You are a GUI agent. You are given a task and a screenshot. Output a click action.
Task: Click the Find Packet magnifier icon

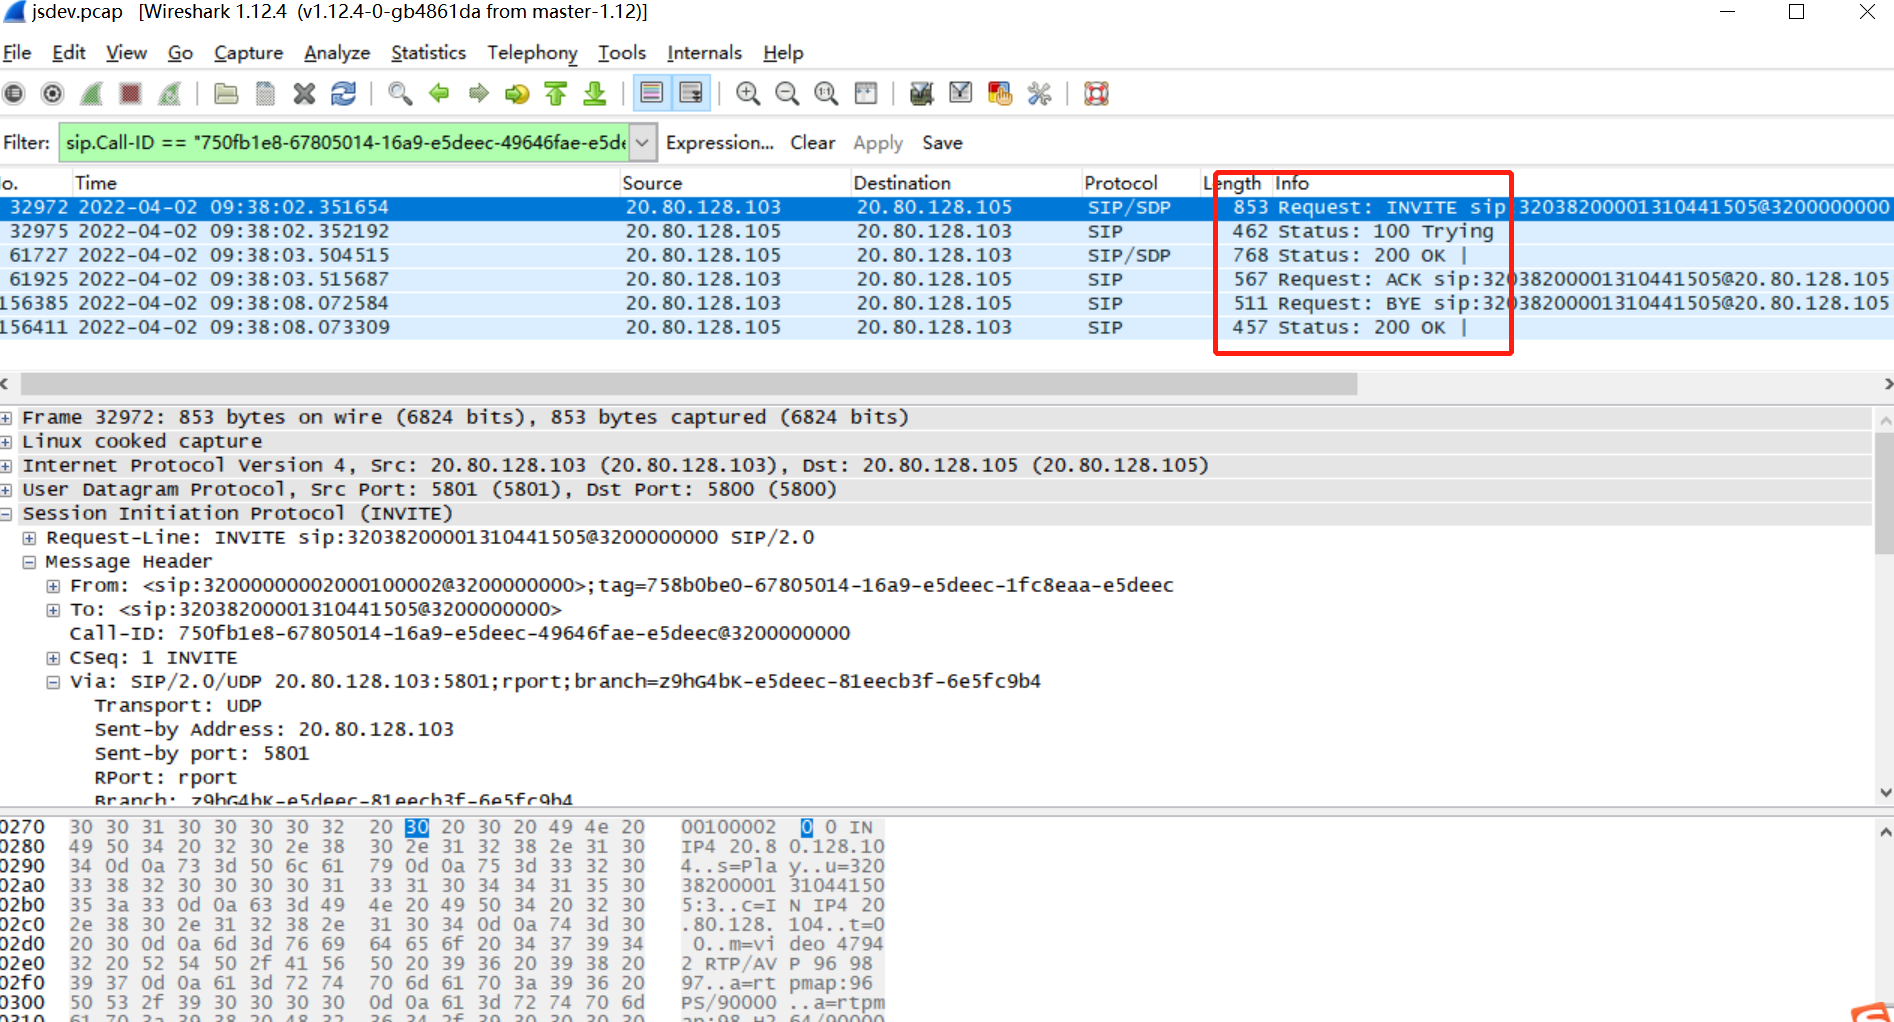pos(400,94)
